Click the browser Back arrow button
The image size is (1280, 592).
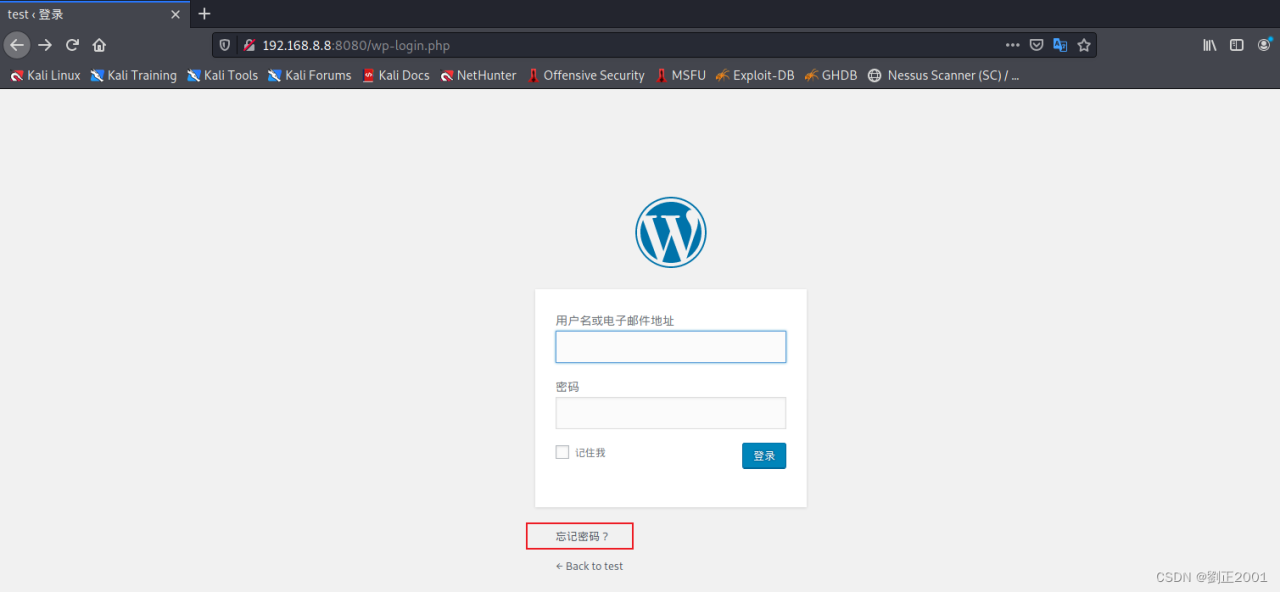16,45
